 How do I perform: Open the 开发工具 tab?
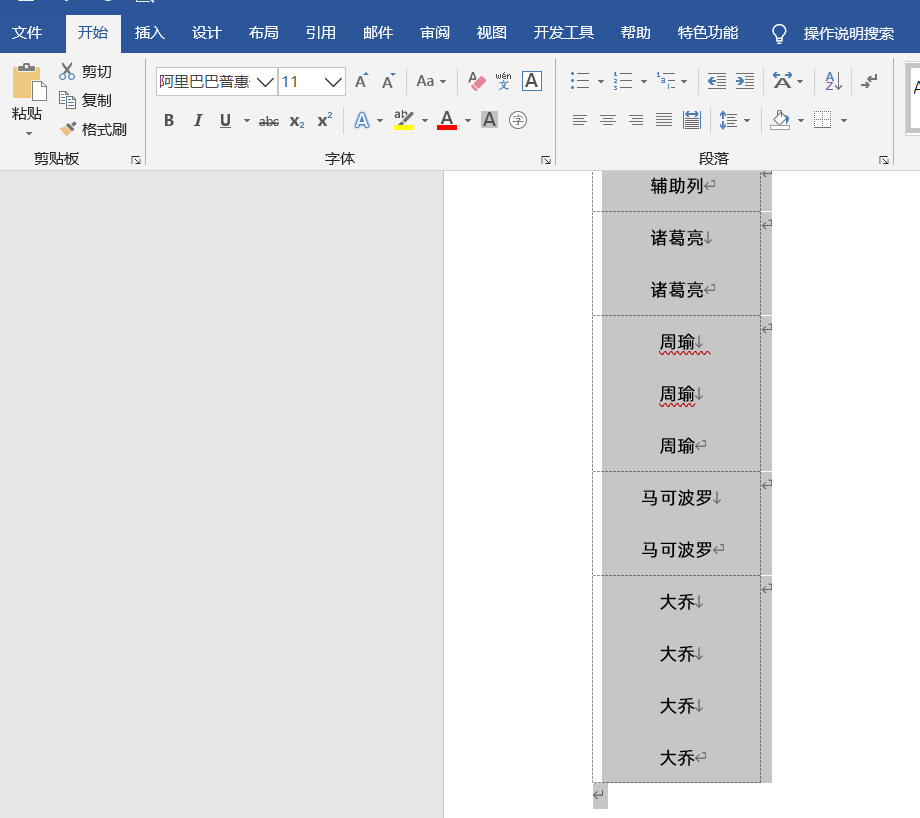tap(563, 33)
